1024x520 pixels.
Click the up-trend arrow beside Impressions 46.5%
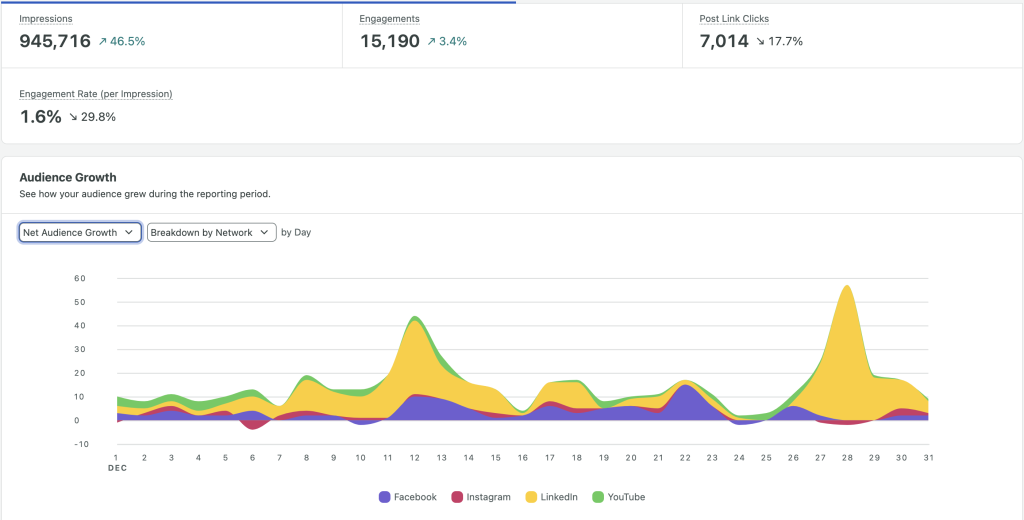pyautogui.click(x=101, y=41)
